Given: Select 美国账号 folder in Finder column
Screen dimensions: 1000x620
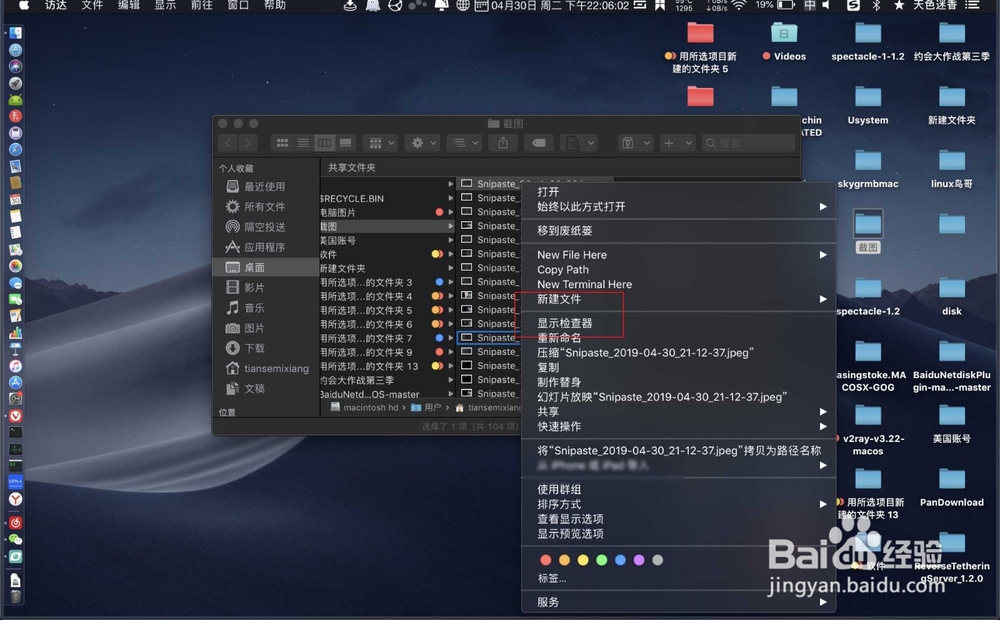Looking at the screenshot, I should click(x=388, y=240).
